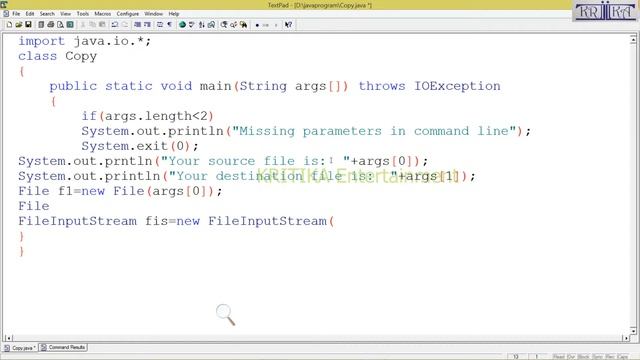Screen dimensions: 640x360
Task: Click the horizontal scrollbar left arrow
Action: (x=8, y=338)
